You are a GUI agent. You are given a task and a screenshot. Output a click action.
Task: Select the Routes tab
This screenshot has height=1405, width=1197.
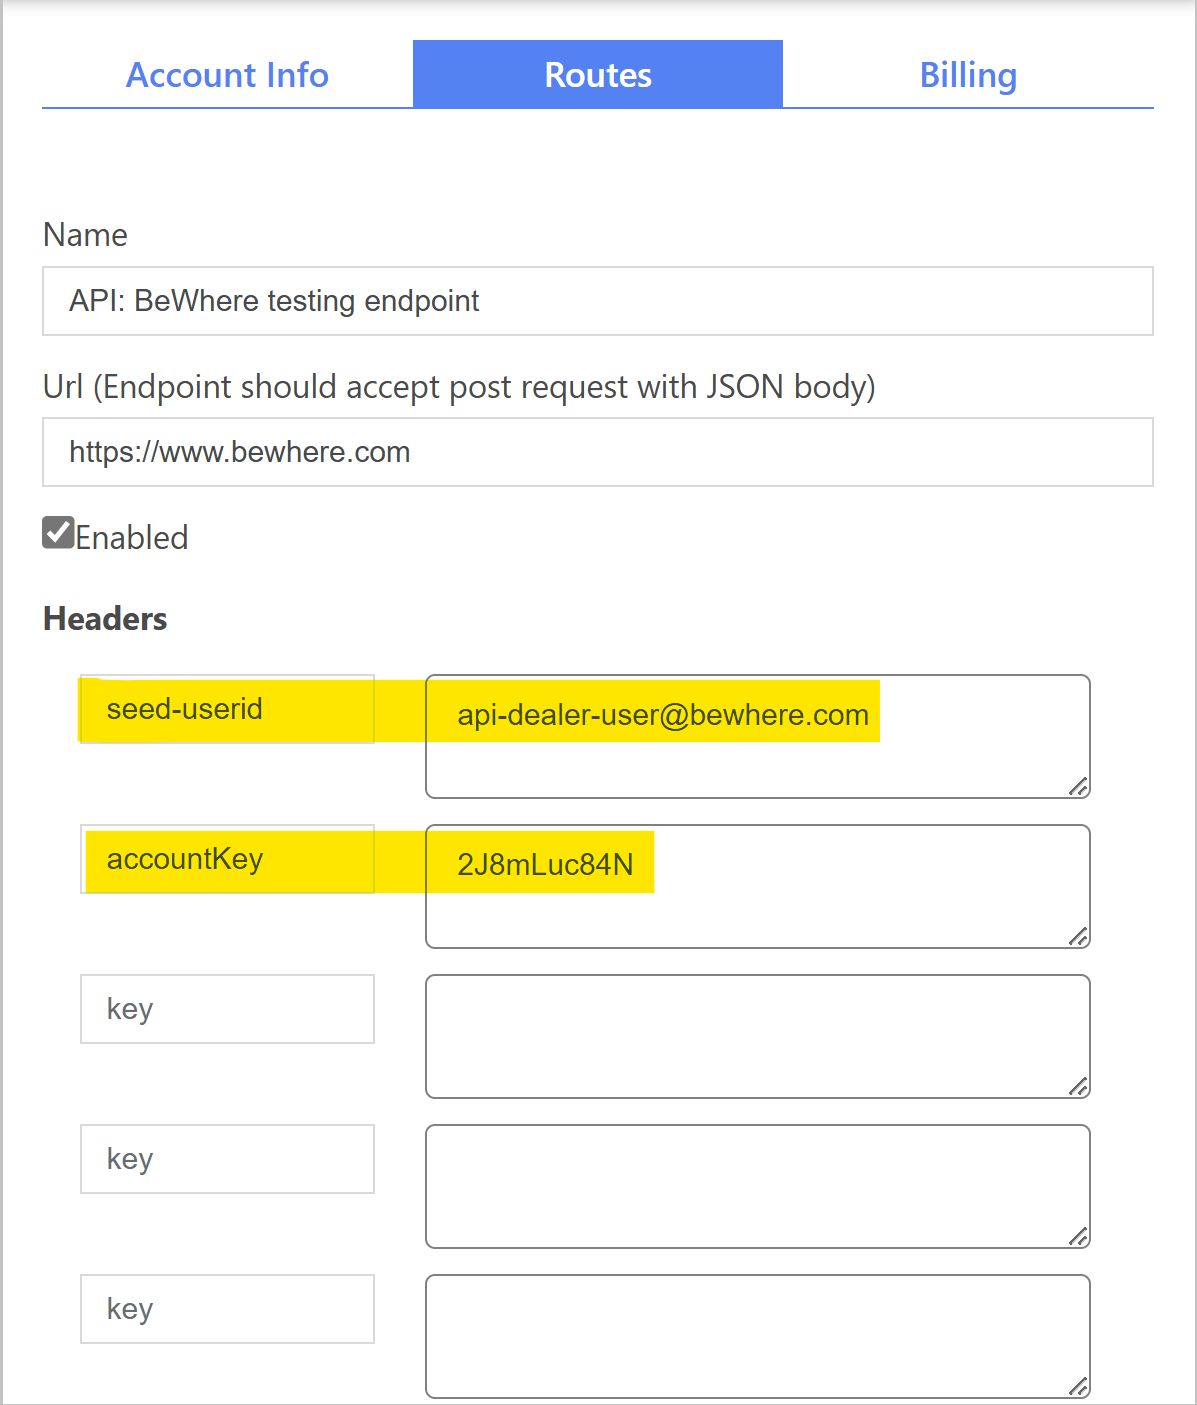click(598, 75)
